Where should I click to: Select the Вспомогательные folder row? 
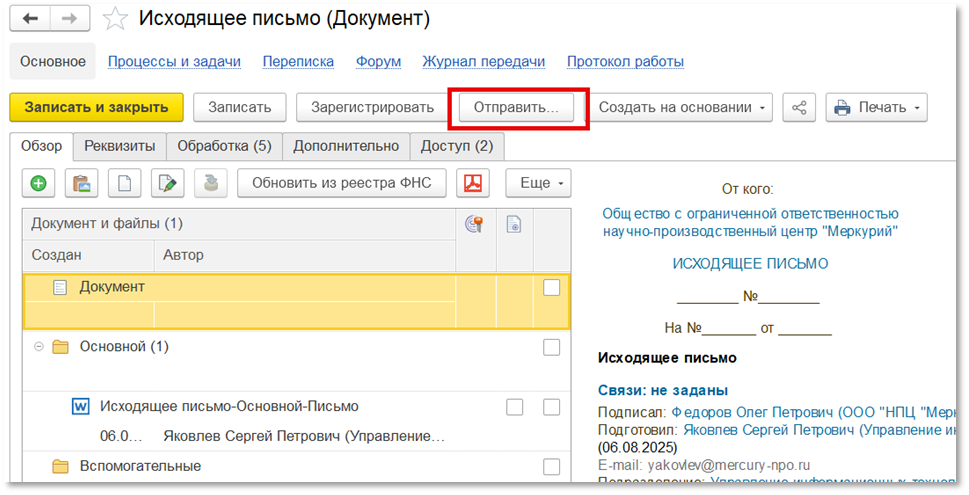[x=297, y=467]
